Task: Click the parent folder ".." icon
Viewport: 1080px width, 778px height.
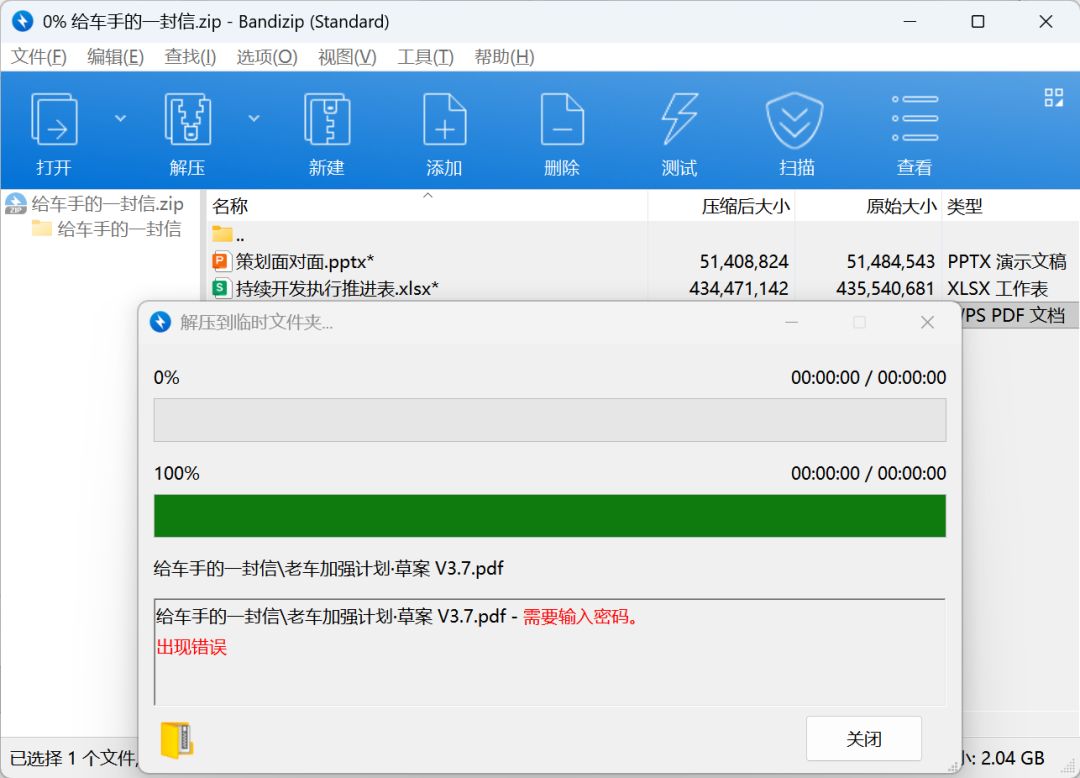Action: (x=222, y=234)
